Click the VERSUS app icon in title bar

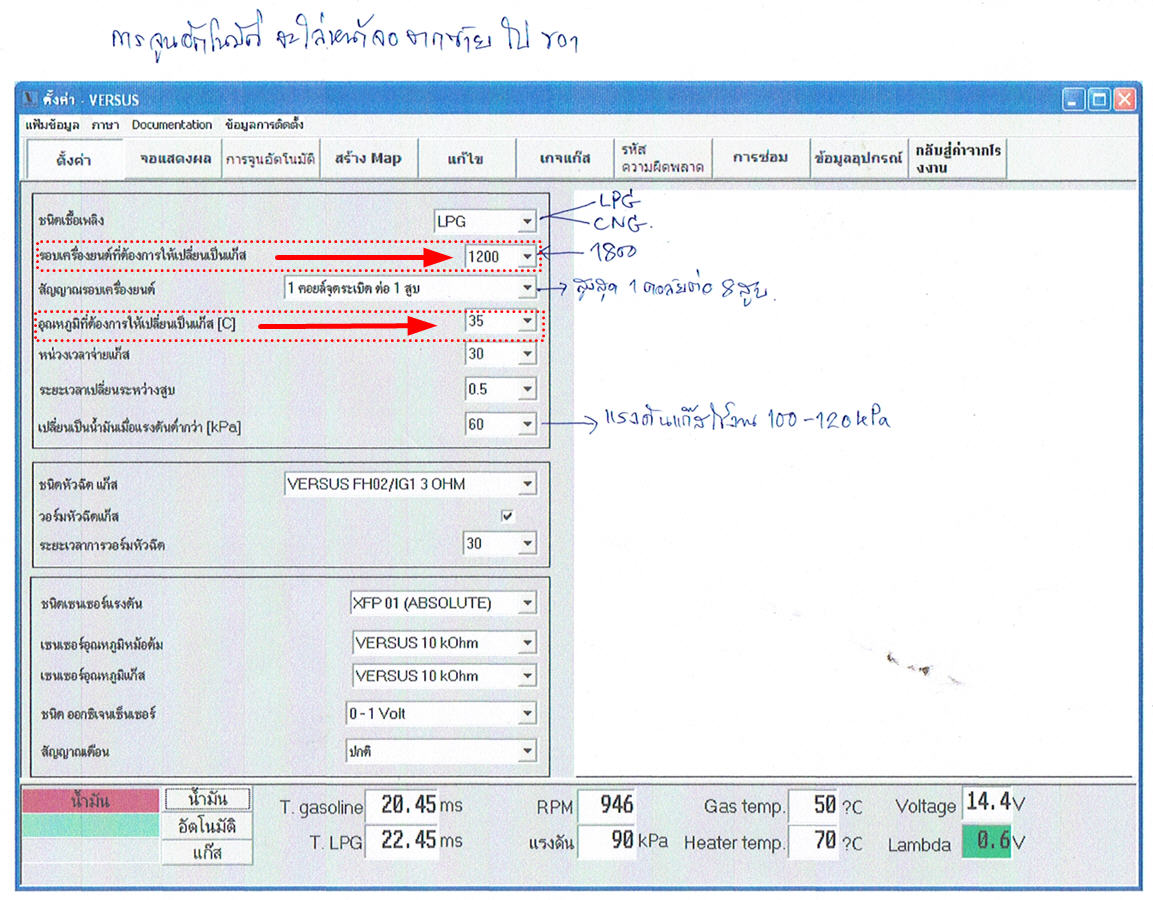point(30,99)
